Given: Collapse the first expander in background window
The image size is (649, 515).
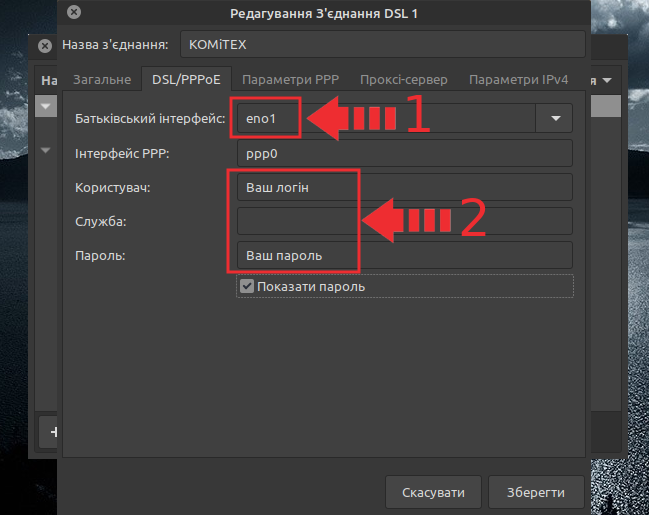Looking at the screenshot, I should [46, 106].
